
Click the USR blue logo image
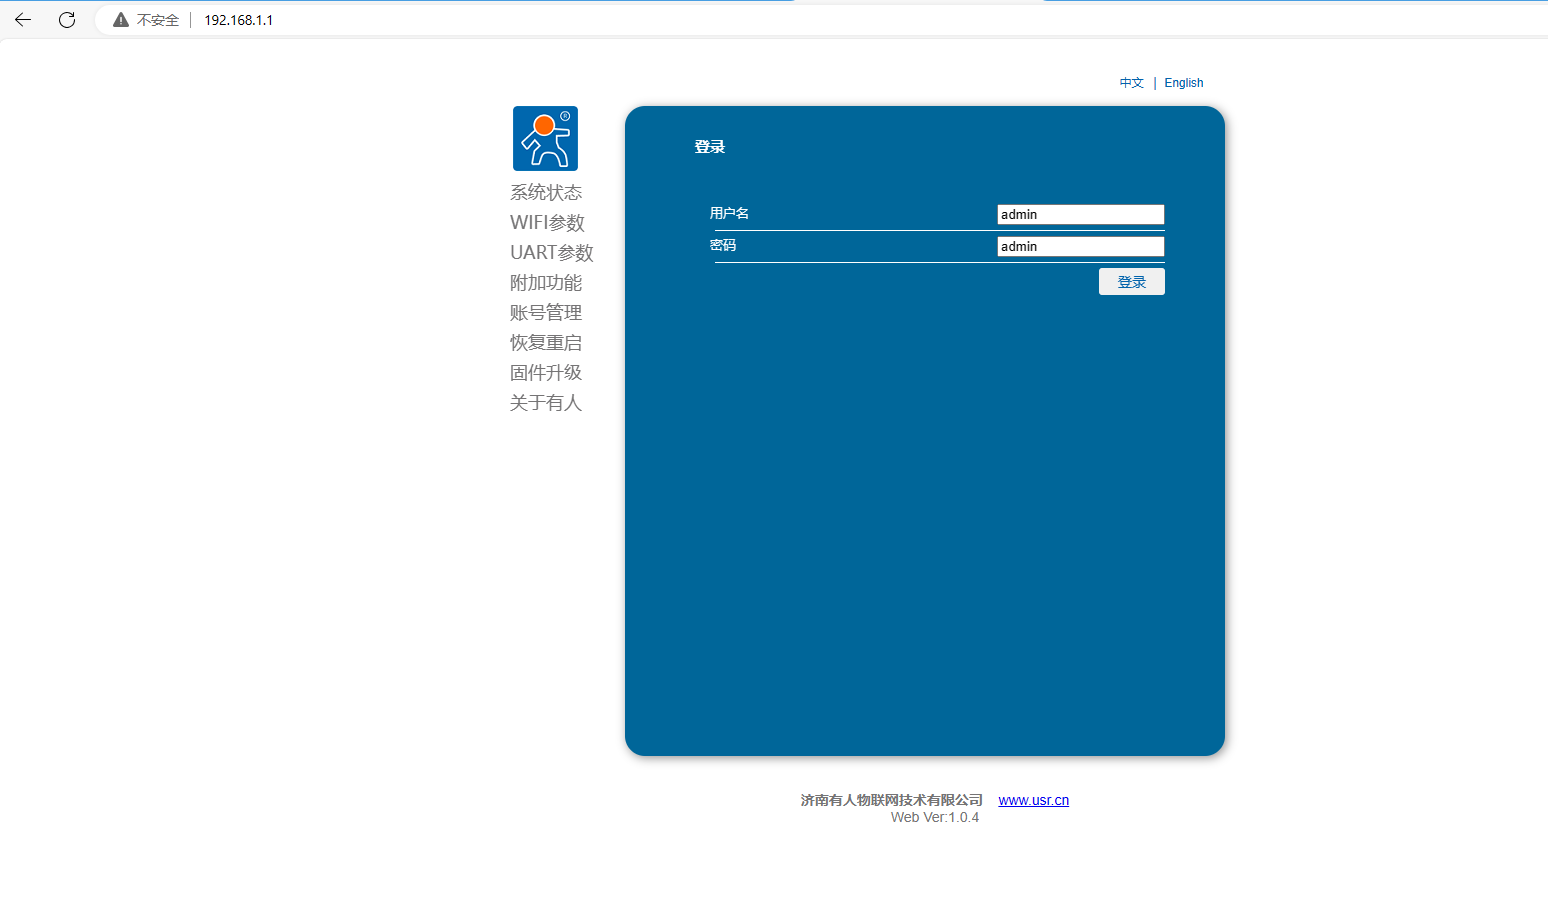[x=545, y=138]
